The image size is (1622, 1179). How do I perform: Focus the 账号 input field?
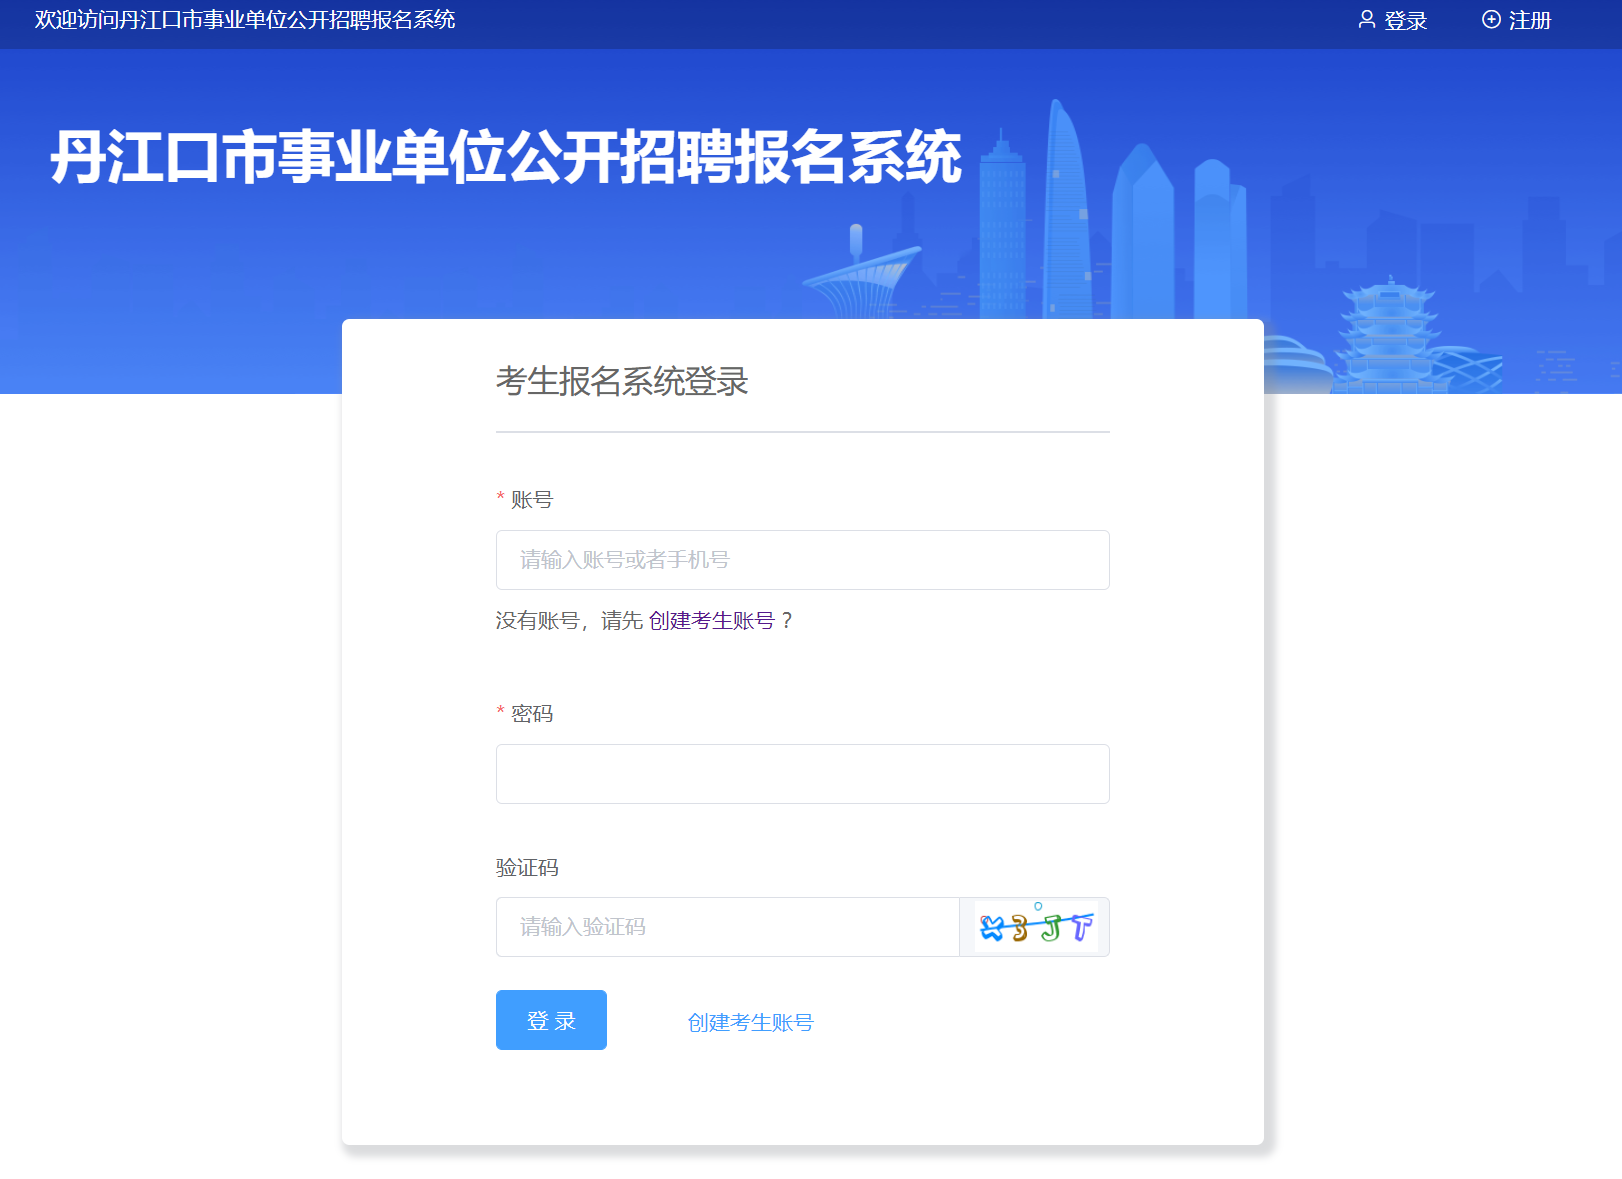click(802, 560)
